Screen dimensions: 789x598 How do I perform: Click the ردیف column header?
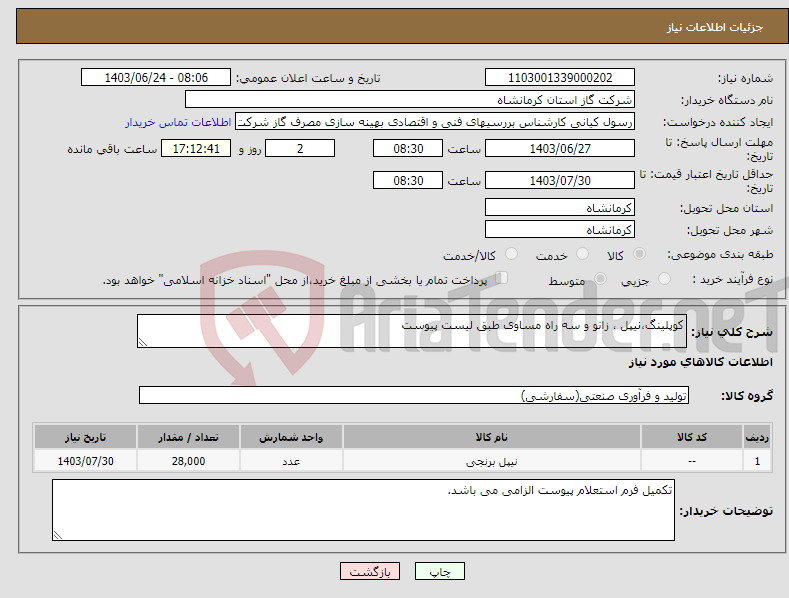pos(757,437)
